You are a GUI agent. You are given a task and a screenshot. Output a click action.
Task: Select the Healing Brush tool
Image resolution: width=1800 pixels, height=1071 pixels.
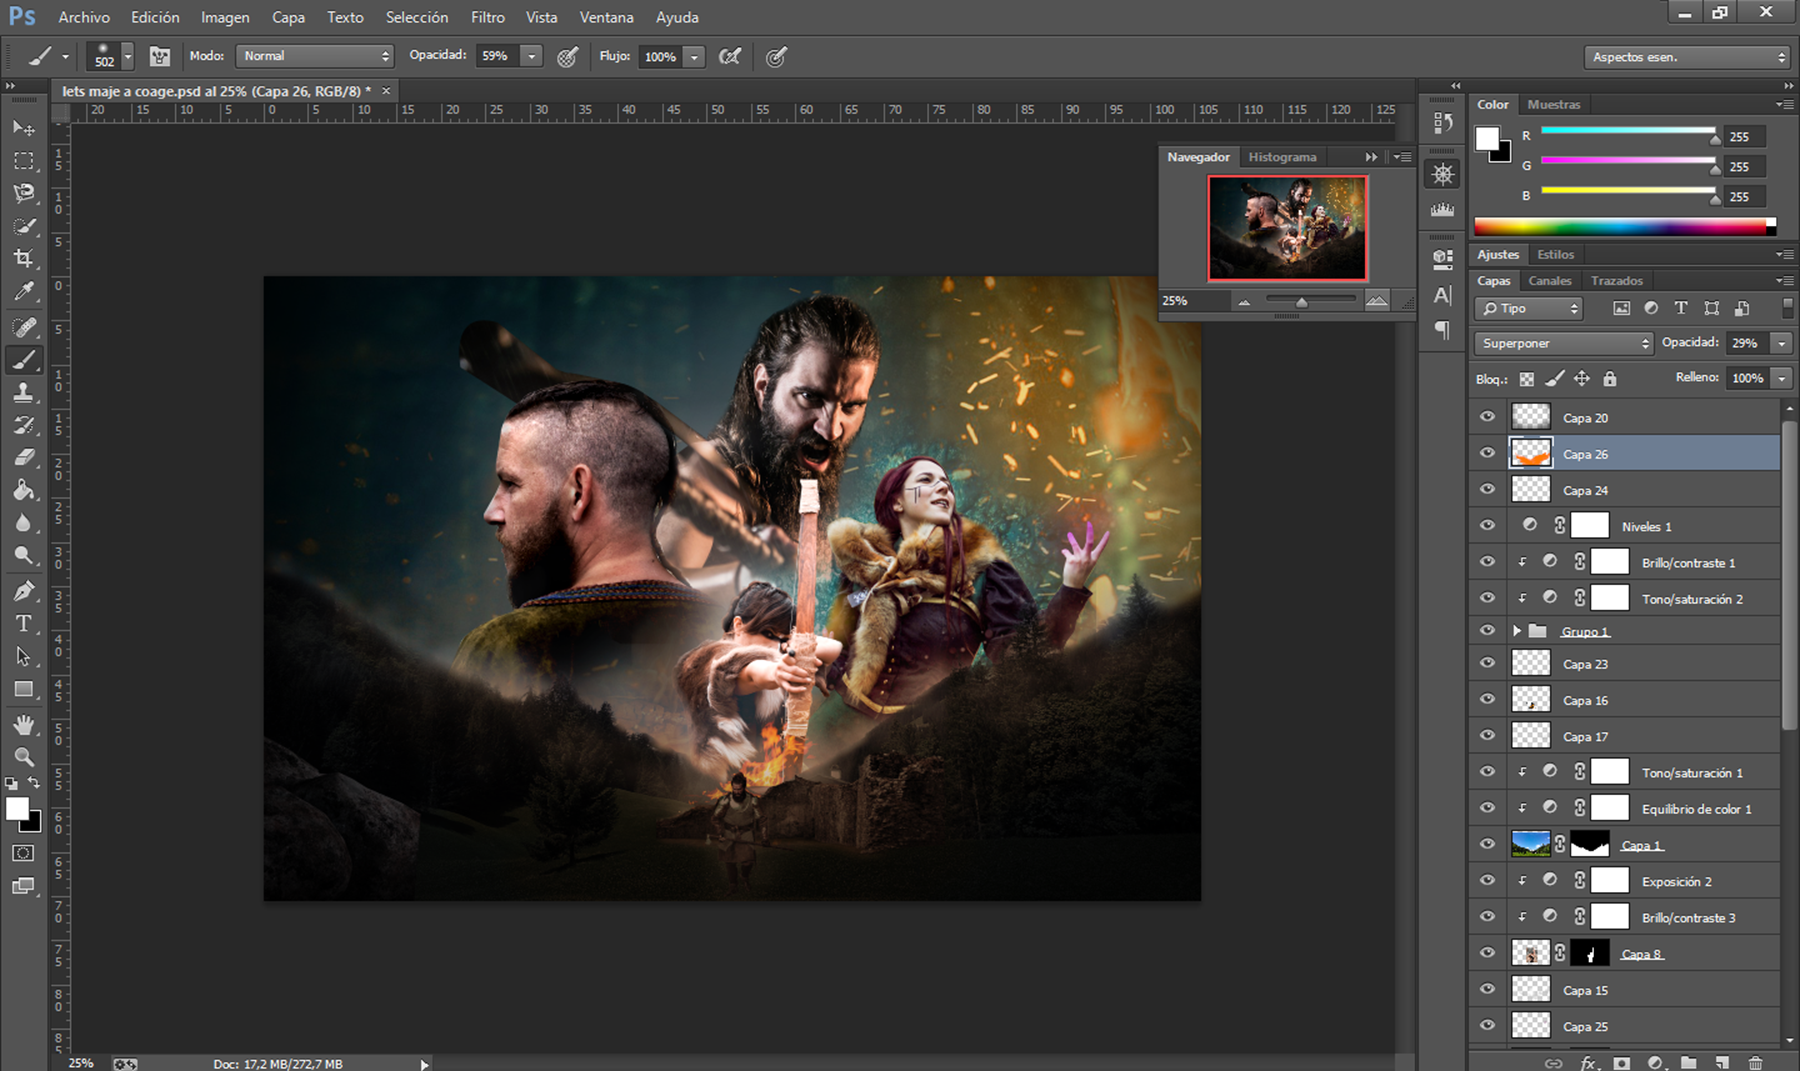[24, 327]
